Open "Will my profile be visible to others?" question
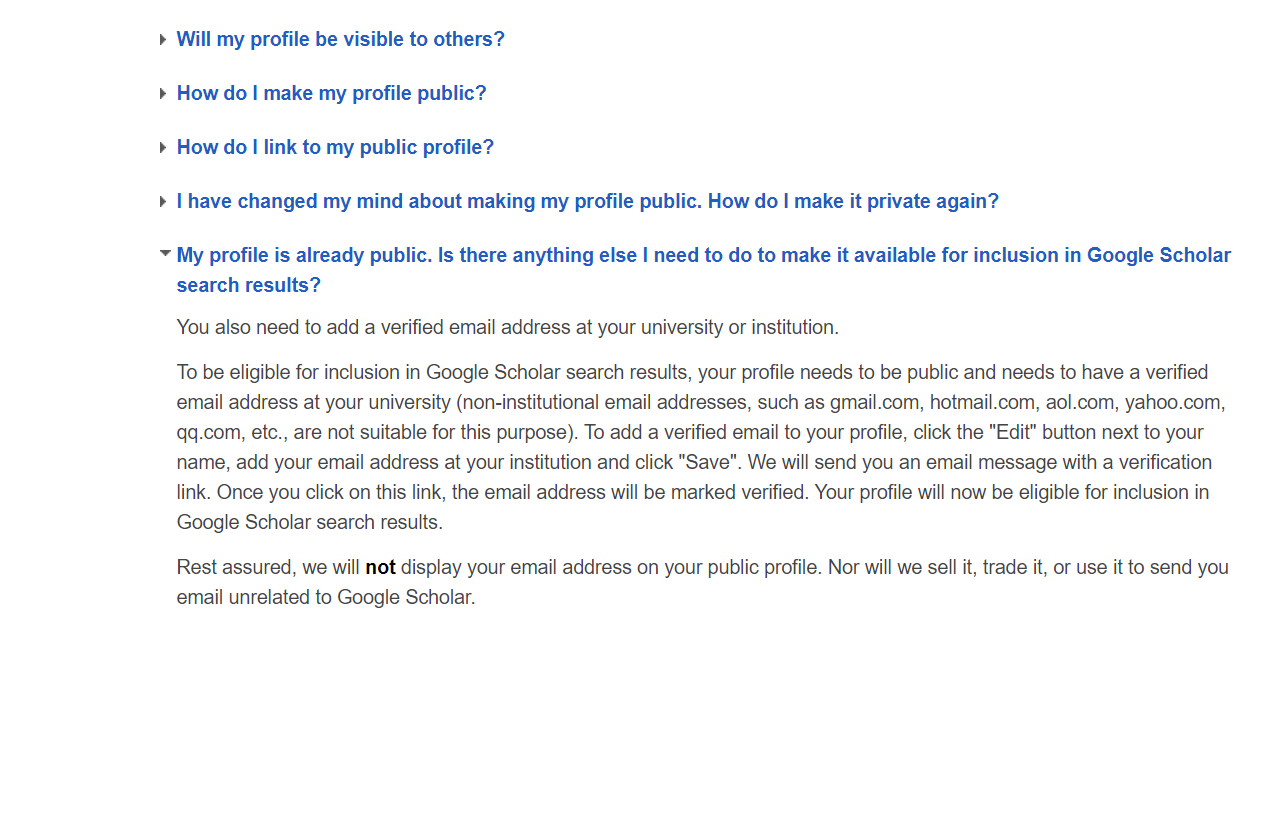The width and height of the screenshot is (1266, 813). click(340, 40)
